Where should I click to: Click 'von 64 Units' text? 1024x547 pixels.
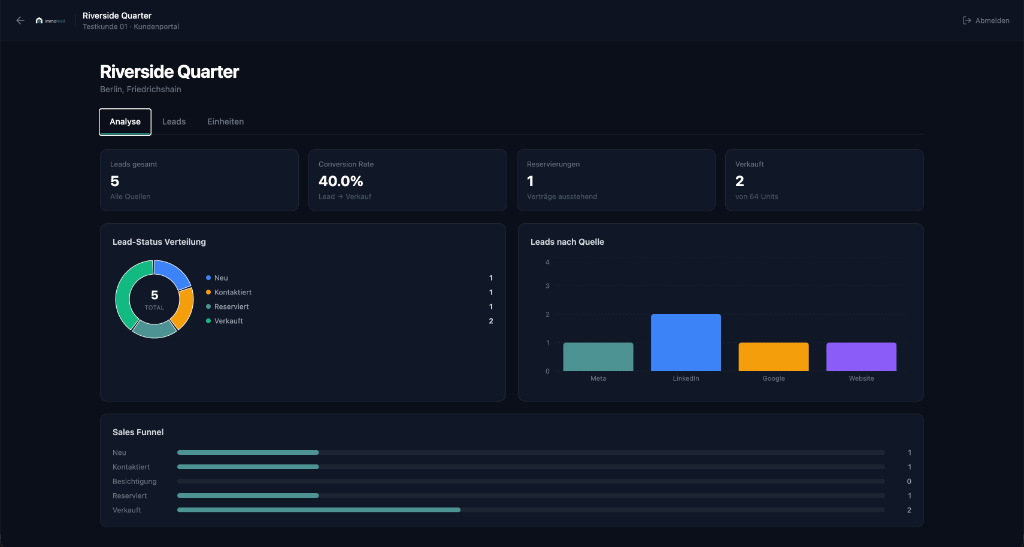[756, 196]
